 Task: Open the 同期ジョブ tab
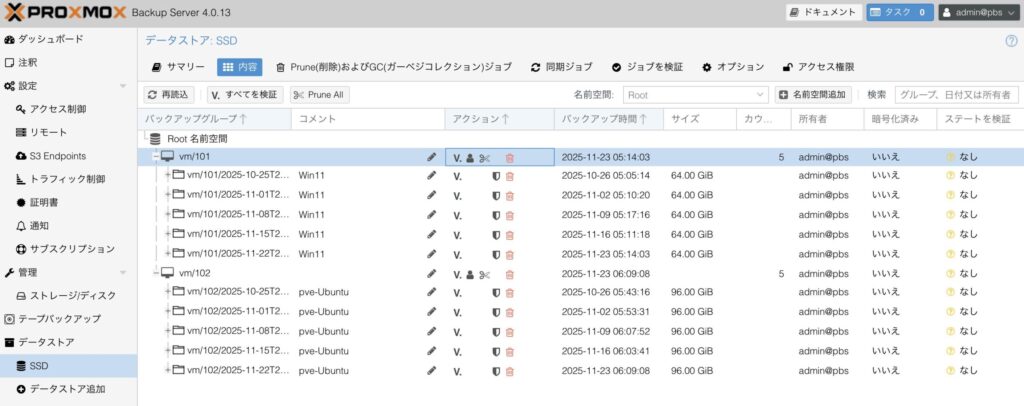562,67
